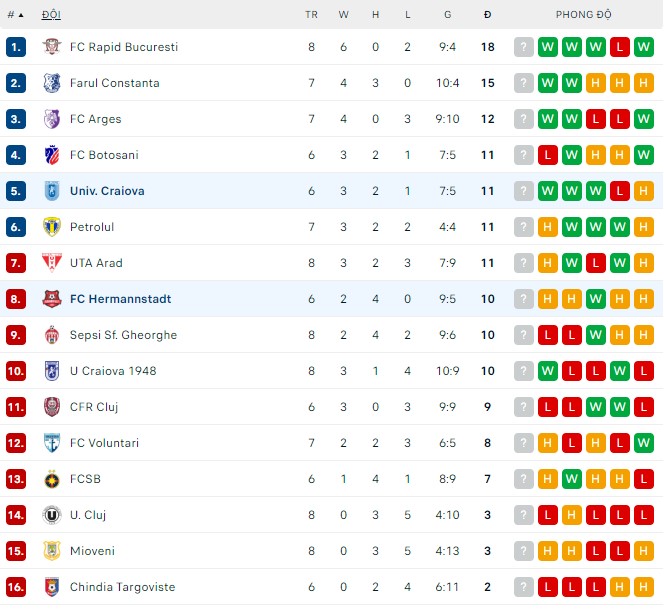
Task: Click the Chindia Targoviste team logo
Action: [51, 587]
